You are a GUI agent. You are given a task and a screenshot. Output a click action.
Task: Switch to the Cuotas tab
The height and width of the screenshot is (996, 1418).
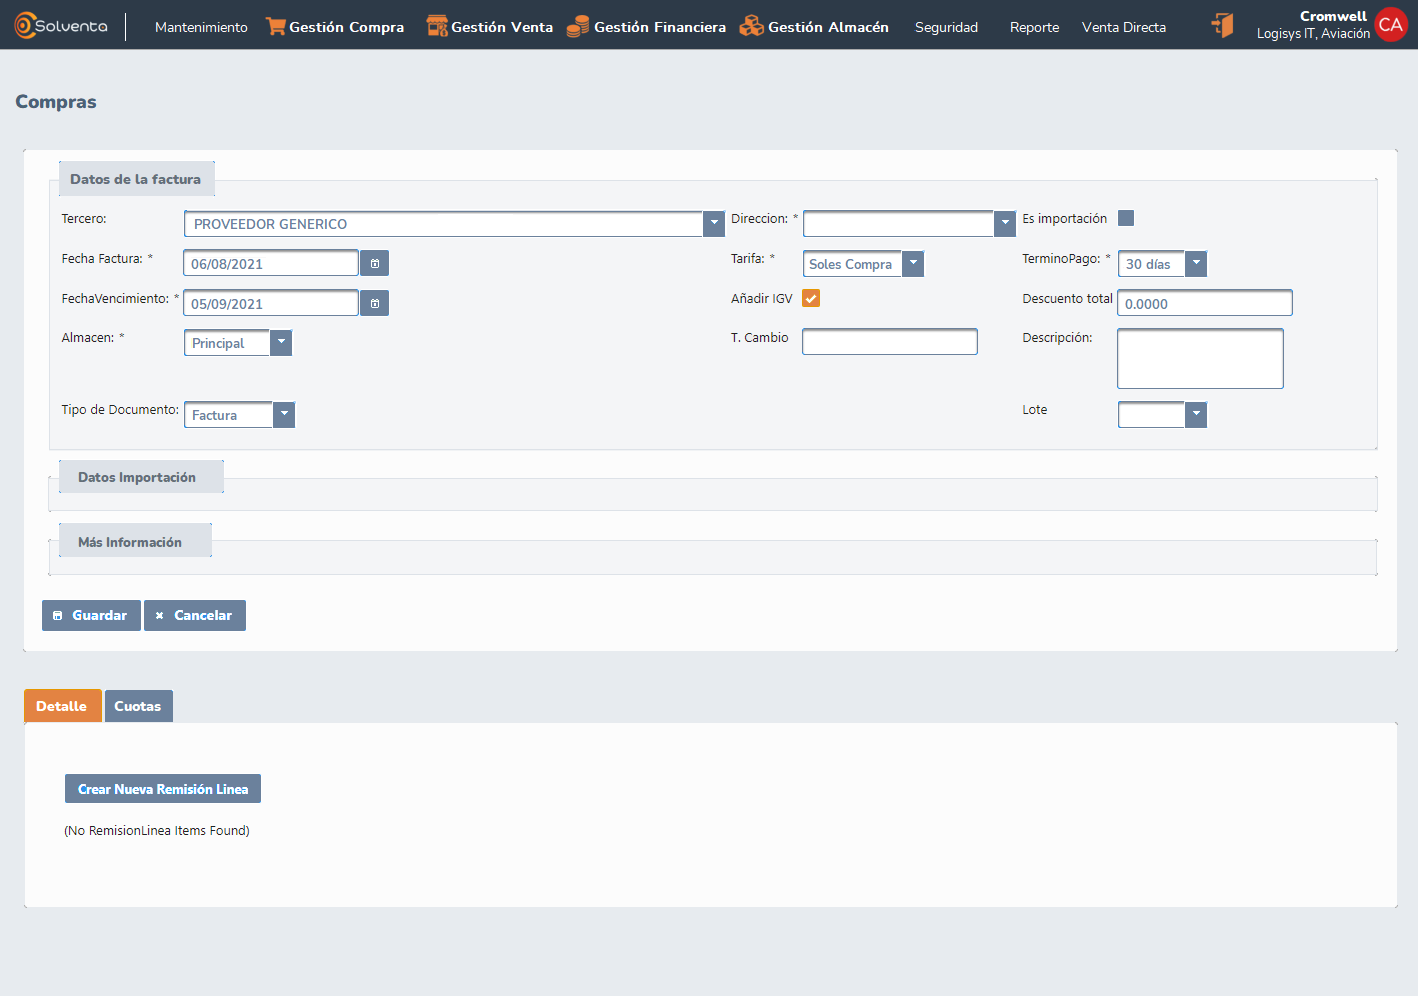click(138, 706)
